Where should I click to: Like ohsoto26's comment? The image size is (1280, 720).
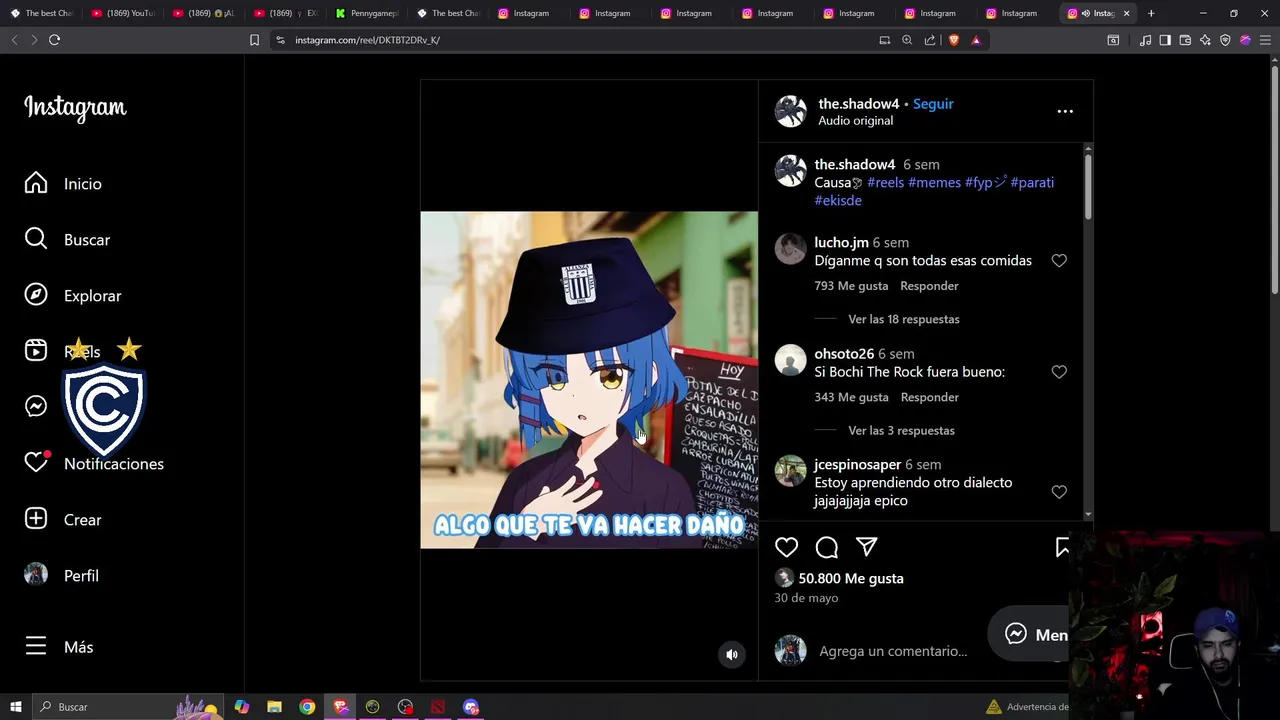[1059, 372]
